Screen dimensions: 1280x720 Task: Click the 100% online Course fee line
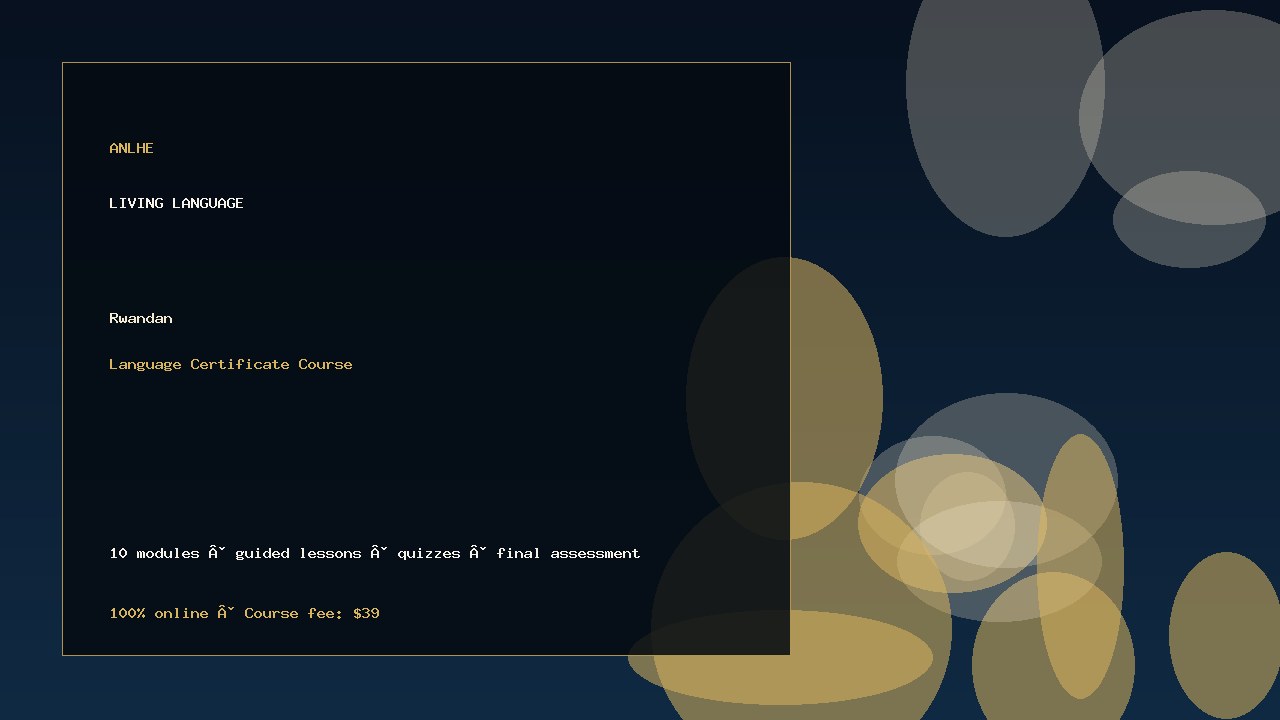click(244, 613)
